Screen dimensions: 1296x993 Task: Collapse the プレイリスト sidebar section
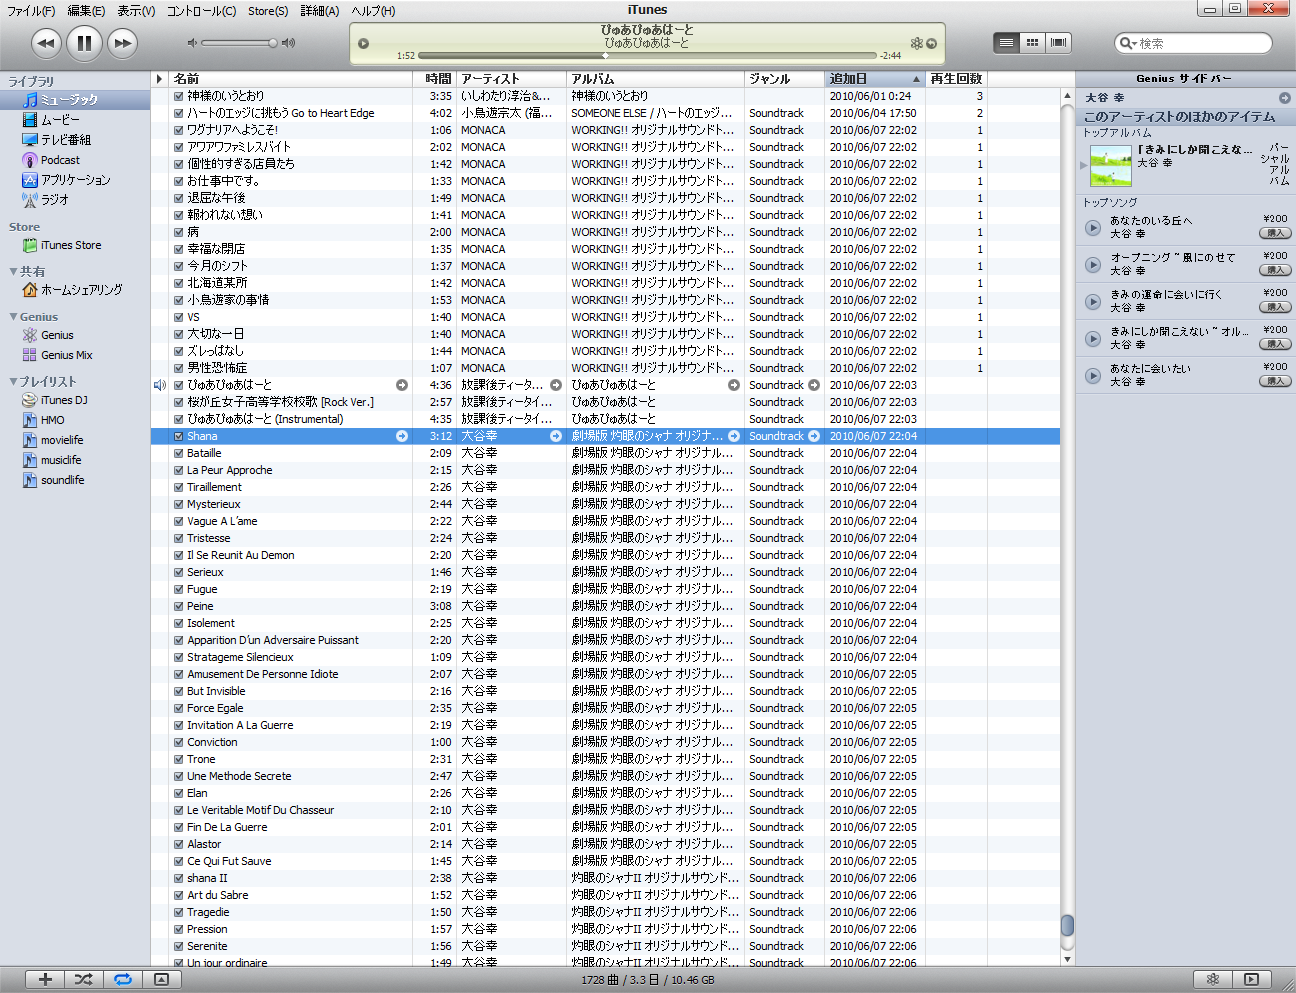[13, 381]
